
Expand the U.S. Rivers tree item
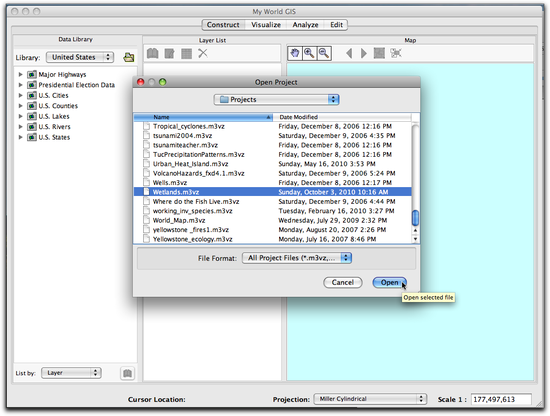[x=20, y=127]
